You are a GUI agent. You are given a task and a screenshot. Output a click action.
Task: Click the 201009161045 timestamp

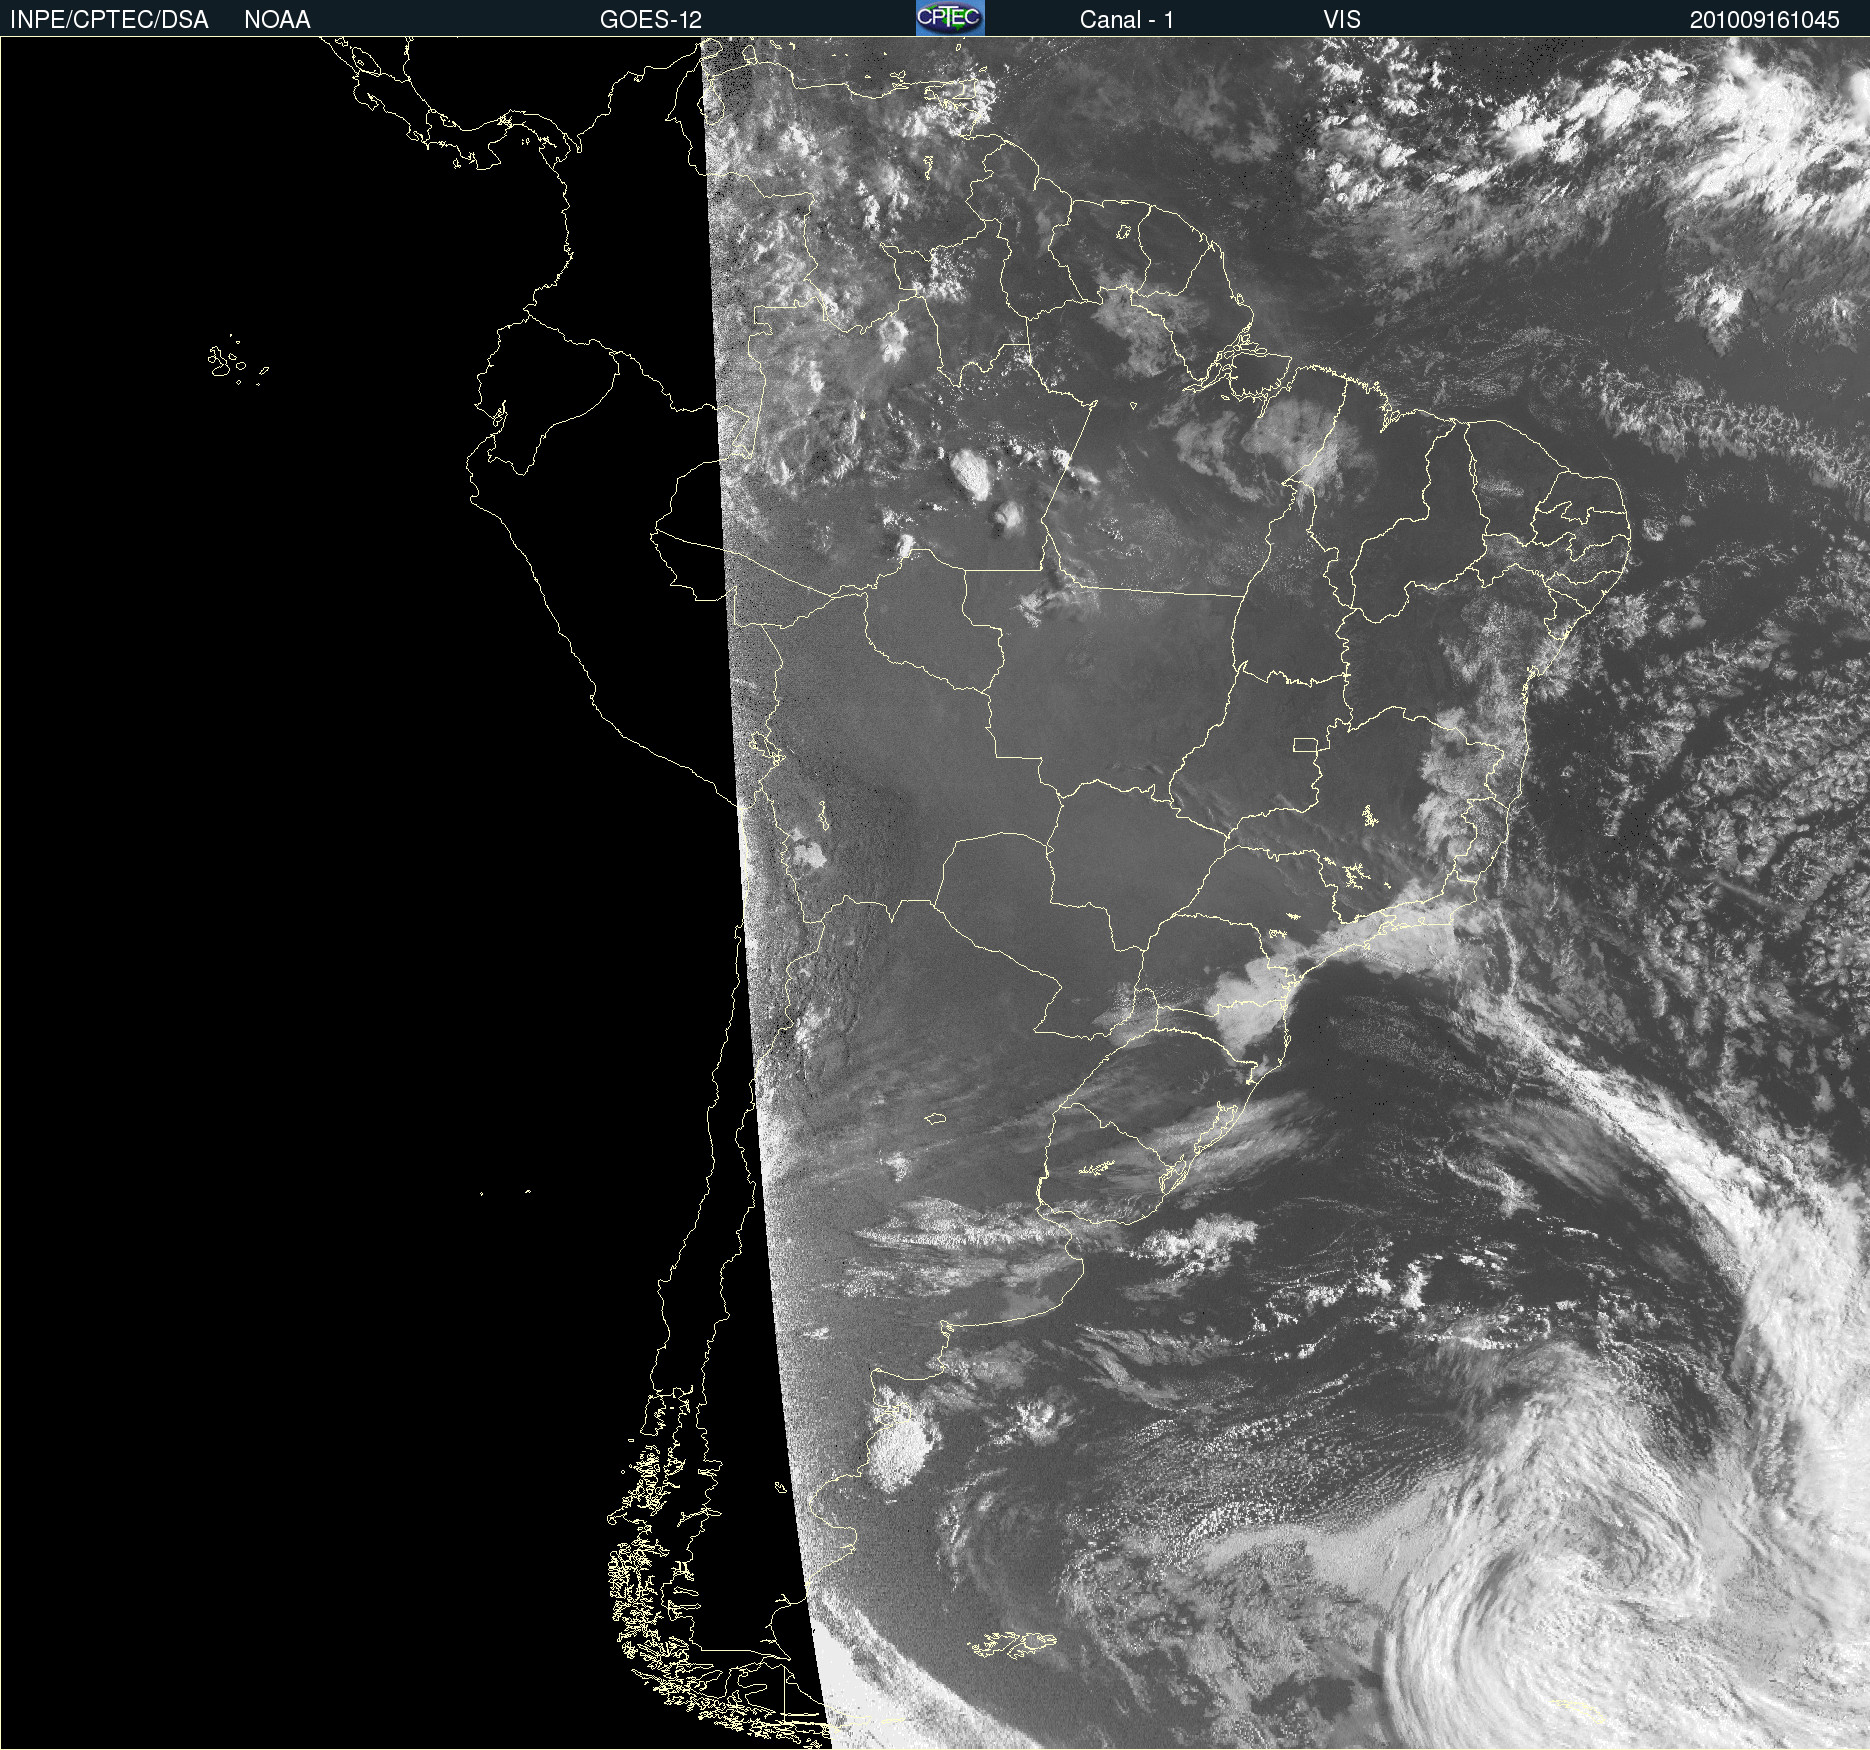[1765, 20]
